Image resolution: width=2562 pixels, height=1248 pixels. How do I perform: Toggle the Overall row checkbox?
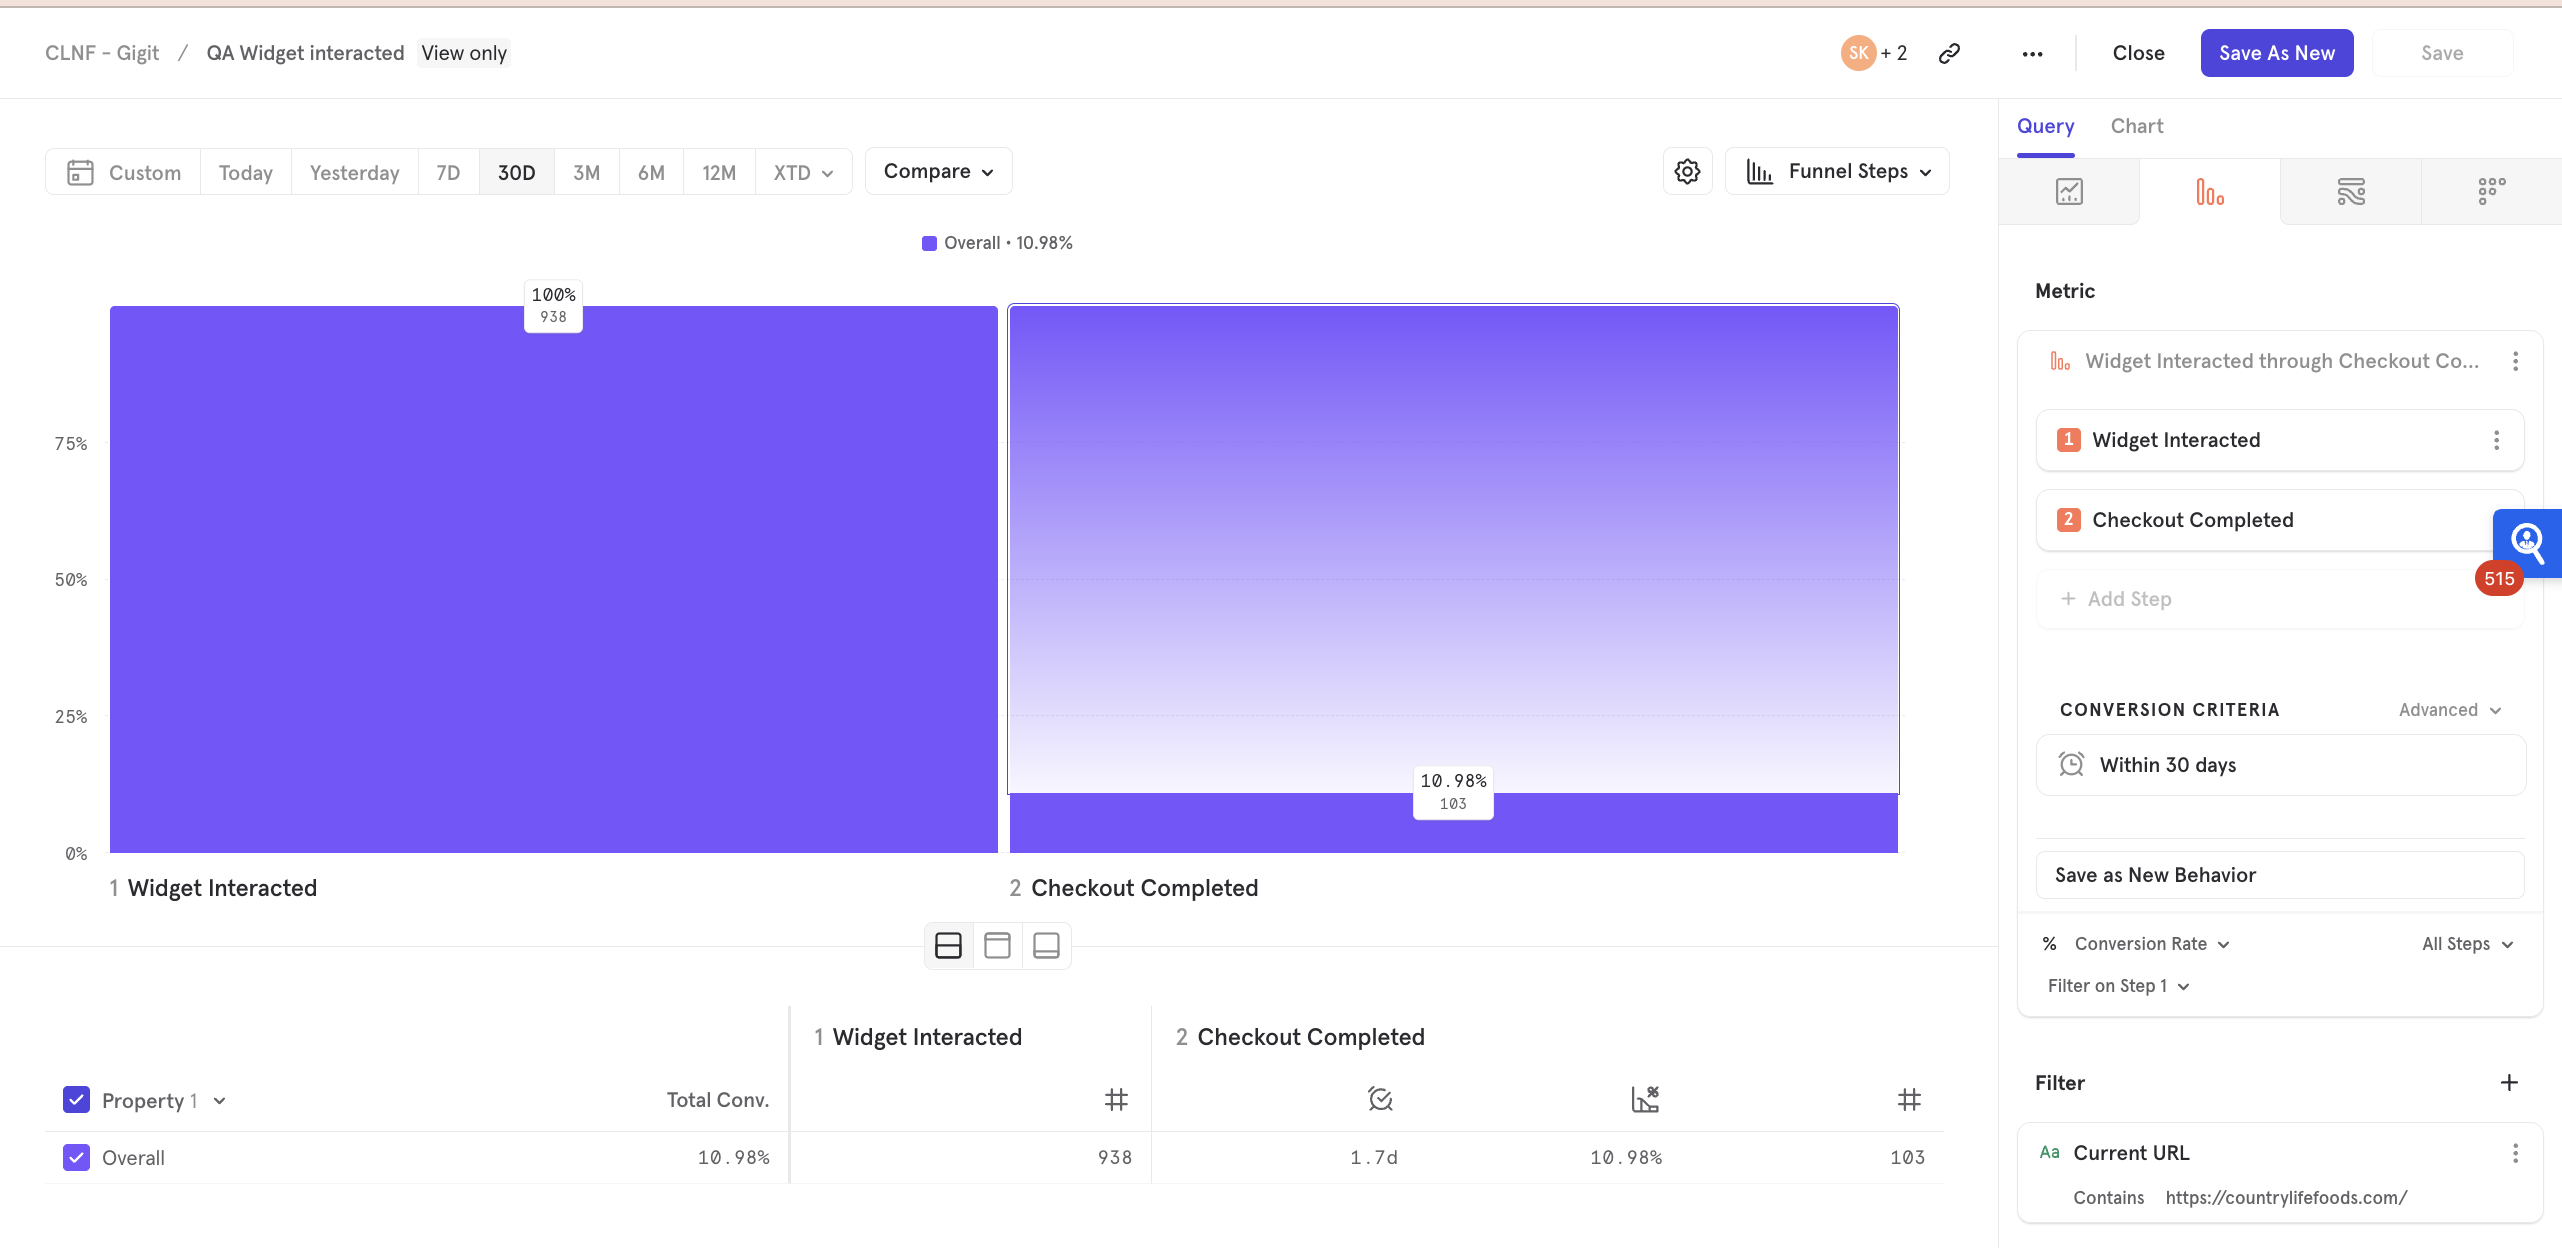76,1157
